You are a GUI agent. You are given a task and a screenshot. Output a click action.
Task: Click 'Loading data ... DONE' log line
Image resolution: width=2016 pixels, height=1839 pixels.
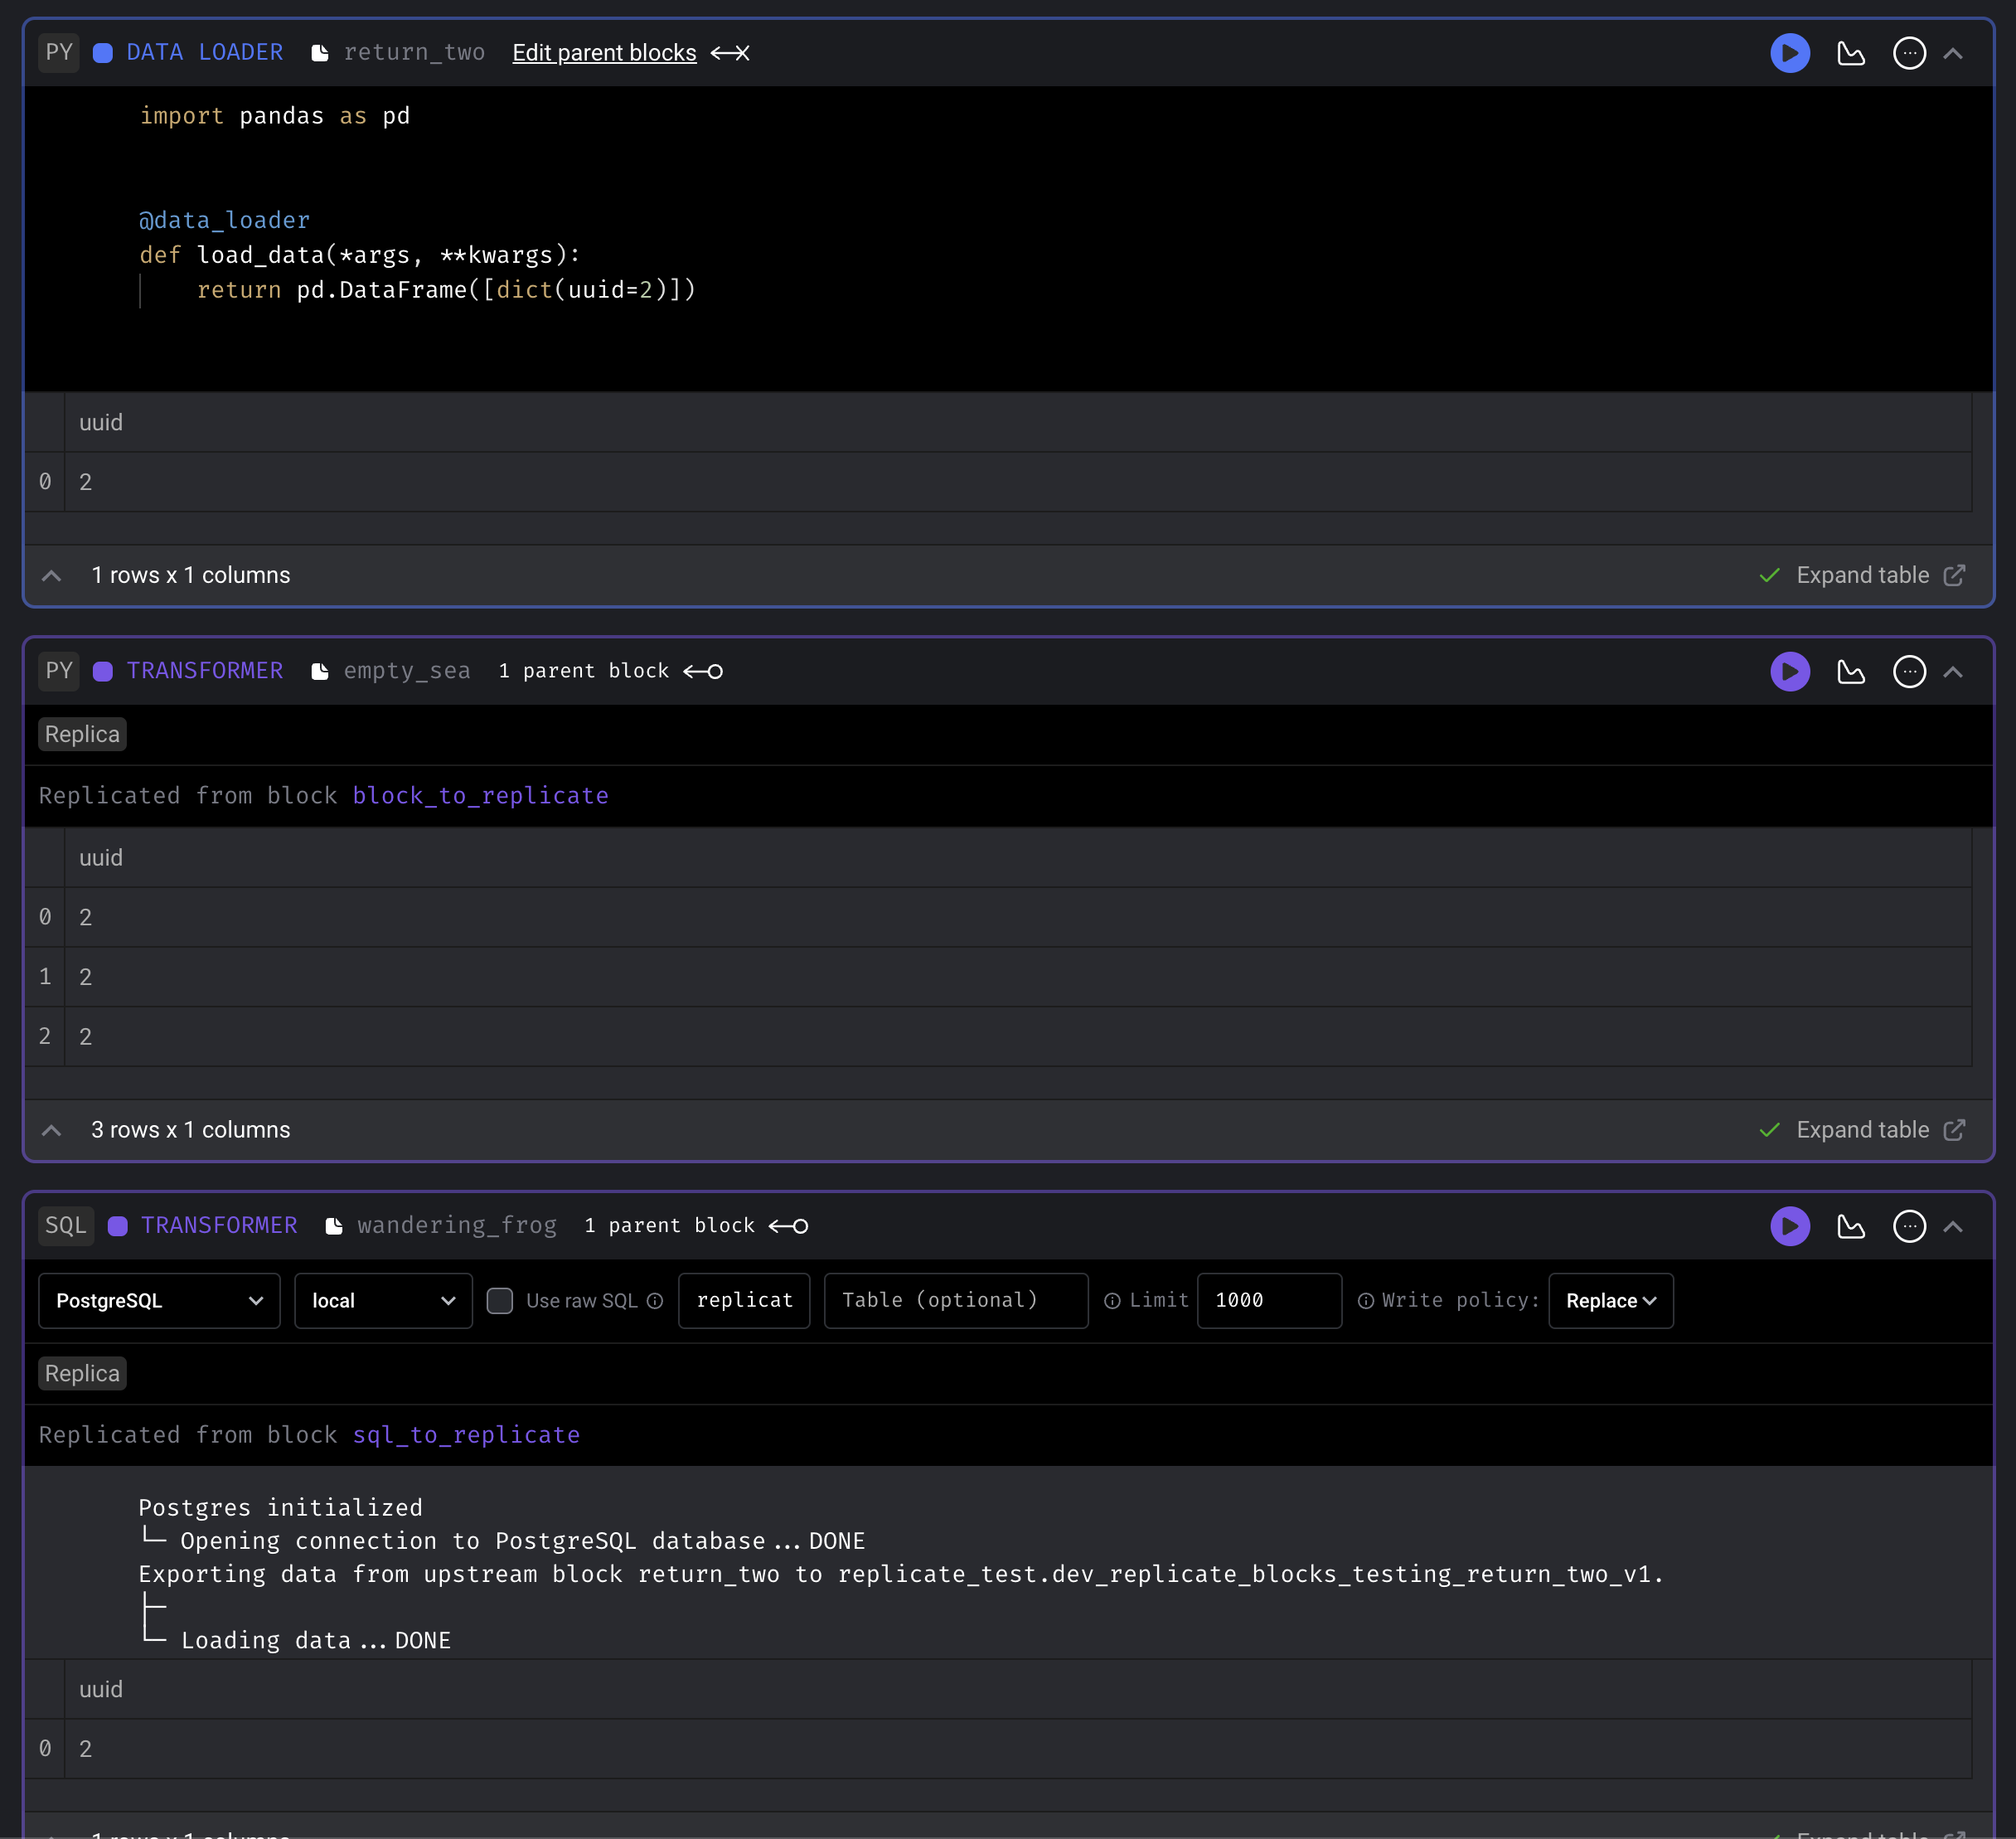[316, 1641]
